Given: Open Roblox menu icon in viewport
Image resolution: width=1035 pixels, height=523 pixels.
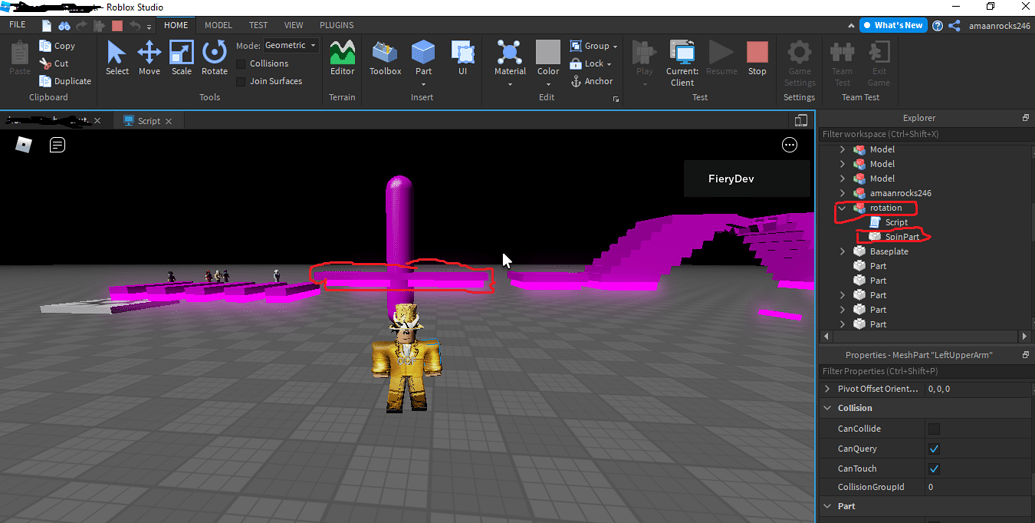Looking at the screenshot, I should 24,145.
